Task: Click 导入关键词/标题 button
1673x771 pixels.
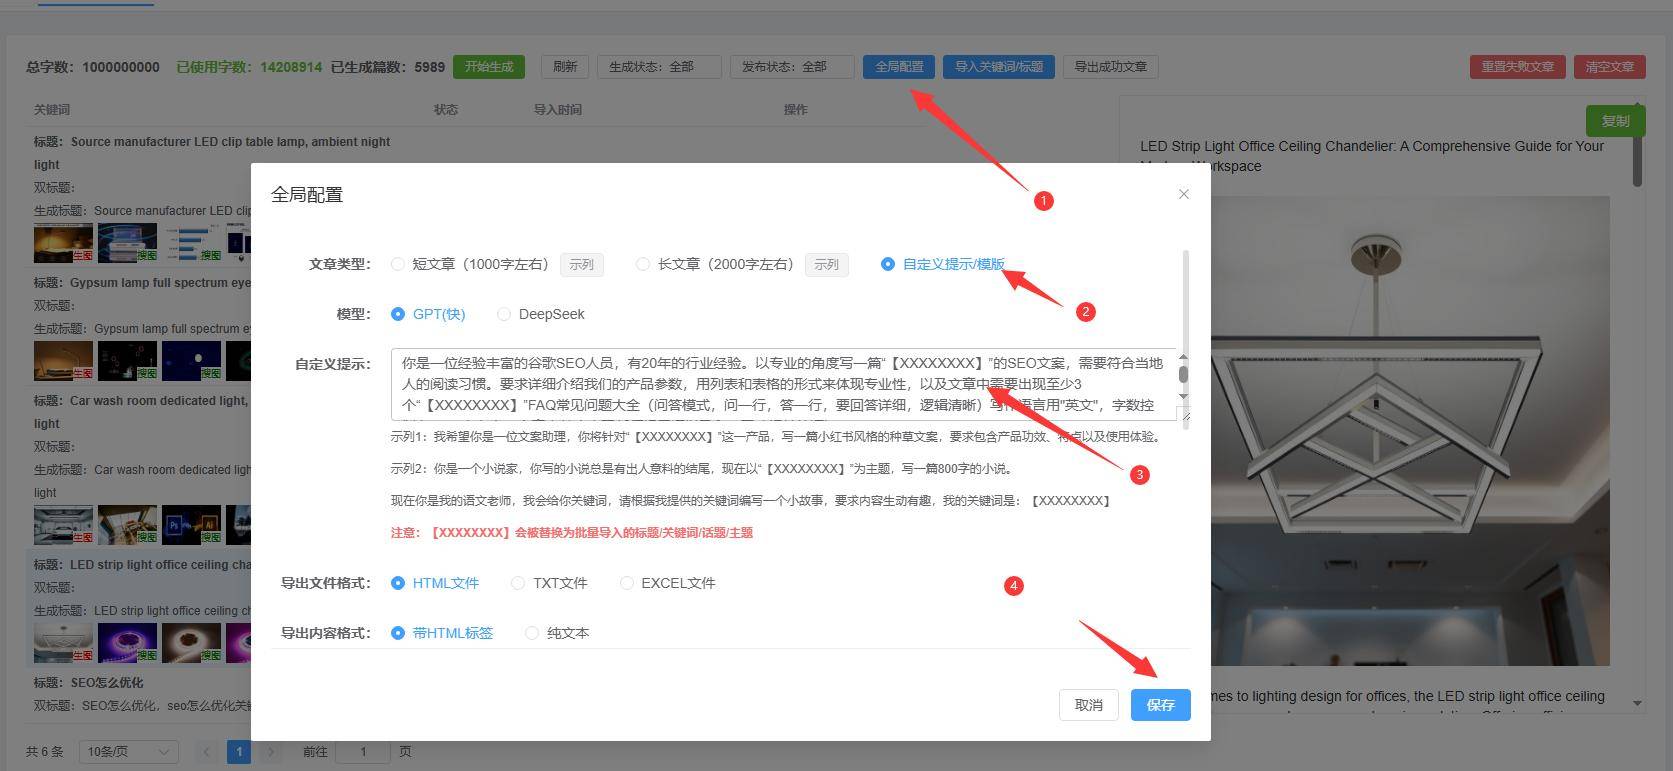Action: pyautogui.click(x=998, y=67)
